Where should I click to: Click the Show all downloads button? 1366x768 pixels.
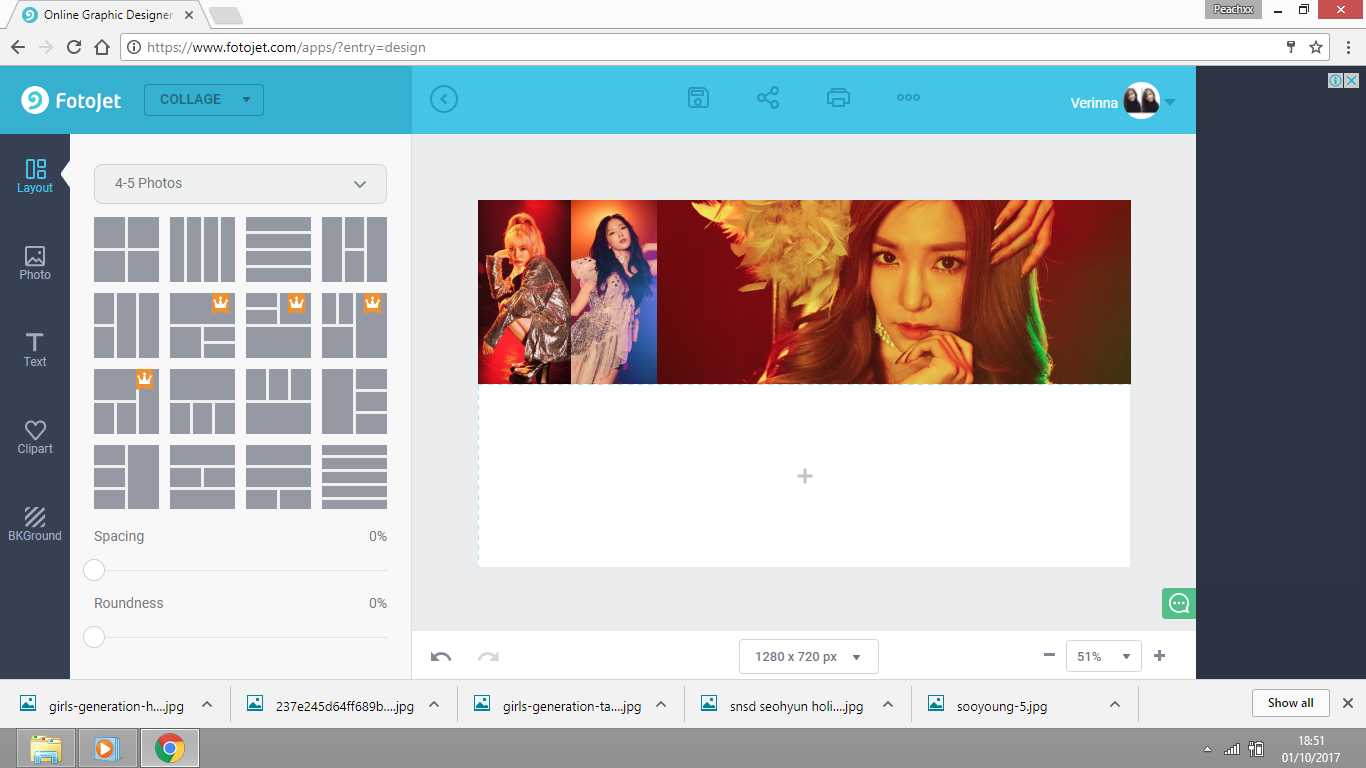1290,702
